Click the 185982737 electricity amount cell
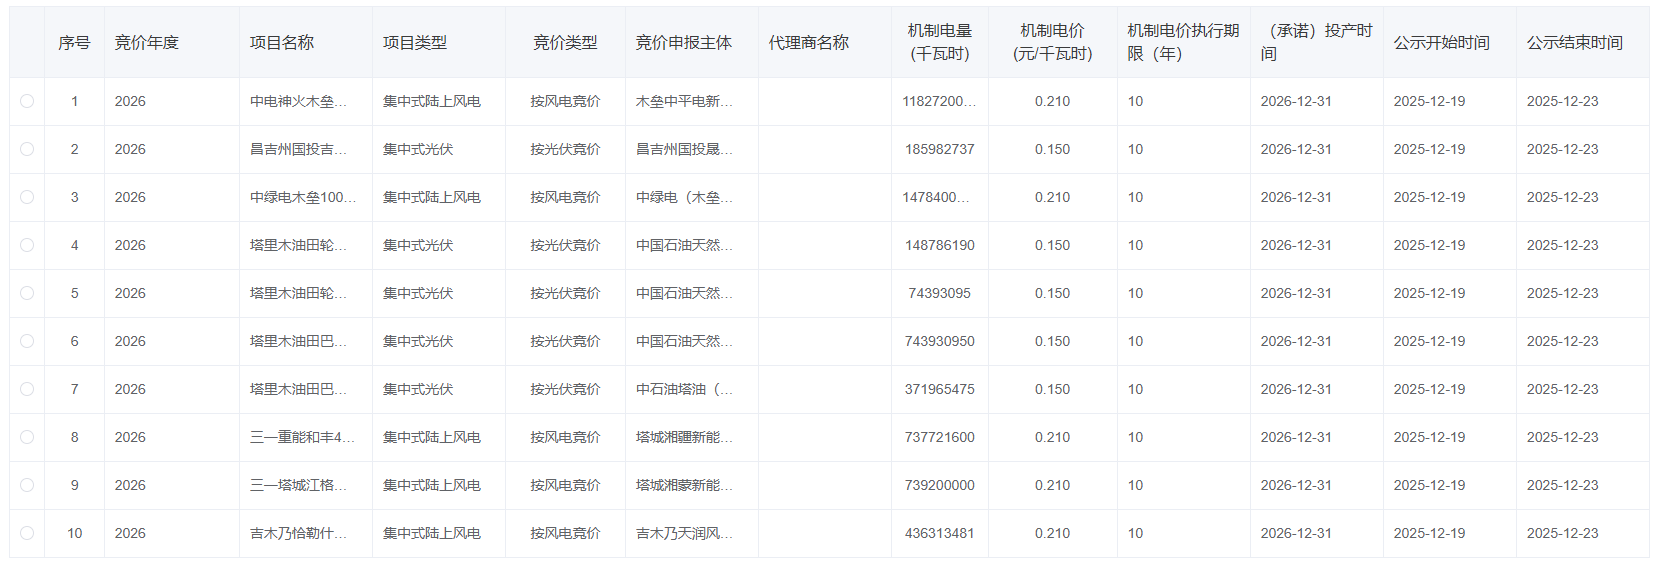This screenshot has height=570, width=1658. (939, 149)
